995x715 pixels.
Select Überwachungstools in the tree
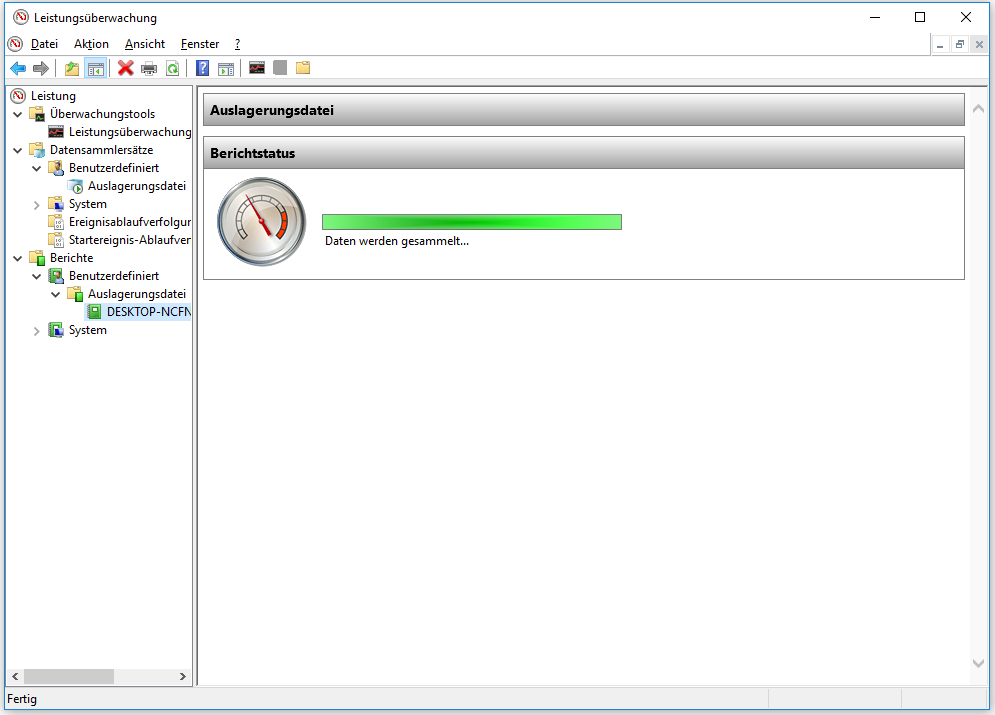[102, 114]
